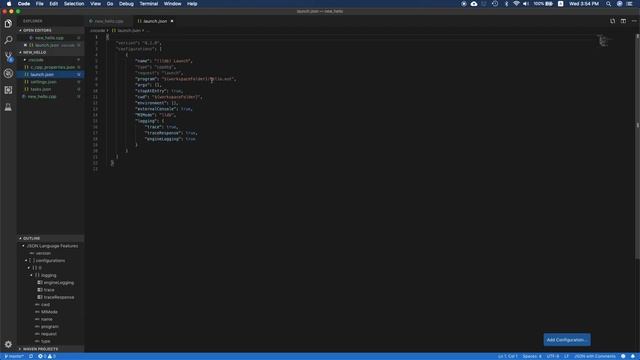Image resolution: width=640 pixels, height=360 pixels.
Task: Split the editor to the right
Action: pos(623,21)
